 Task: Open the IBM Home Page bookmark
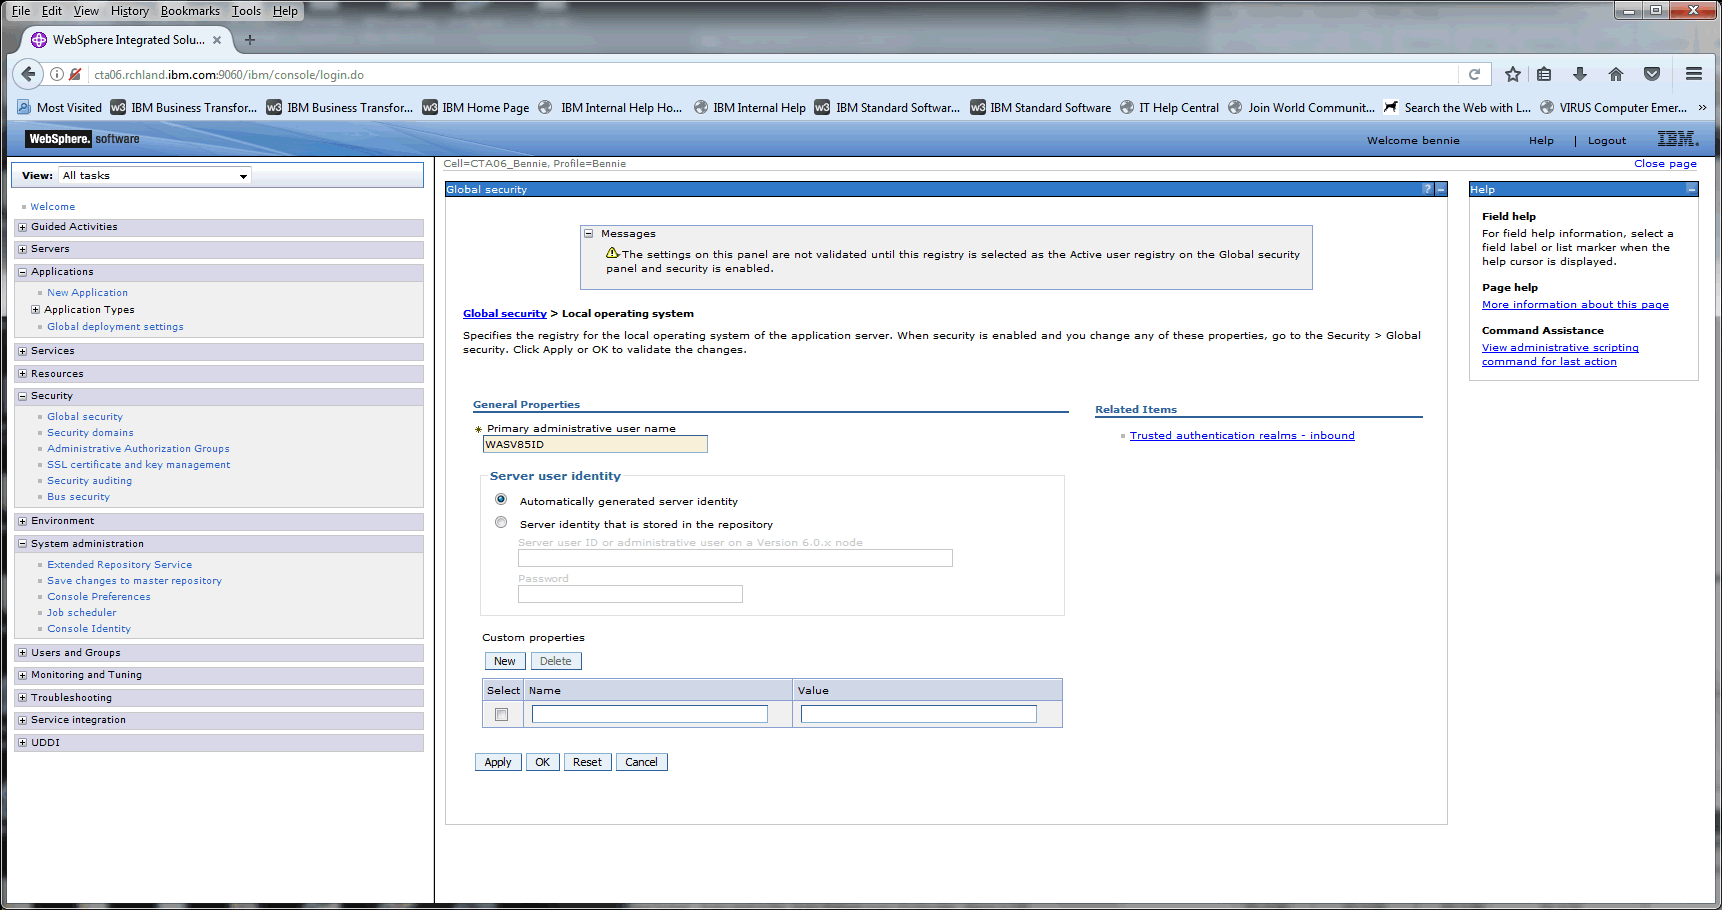[476, 107]
